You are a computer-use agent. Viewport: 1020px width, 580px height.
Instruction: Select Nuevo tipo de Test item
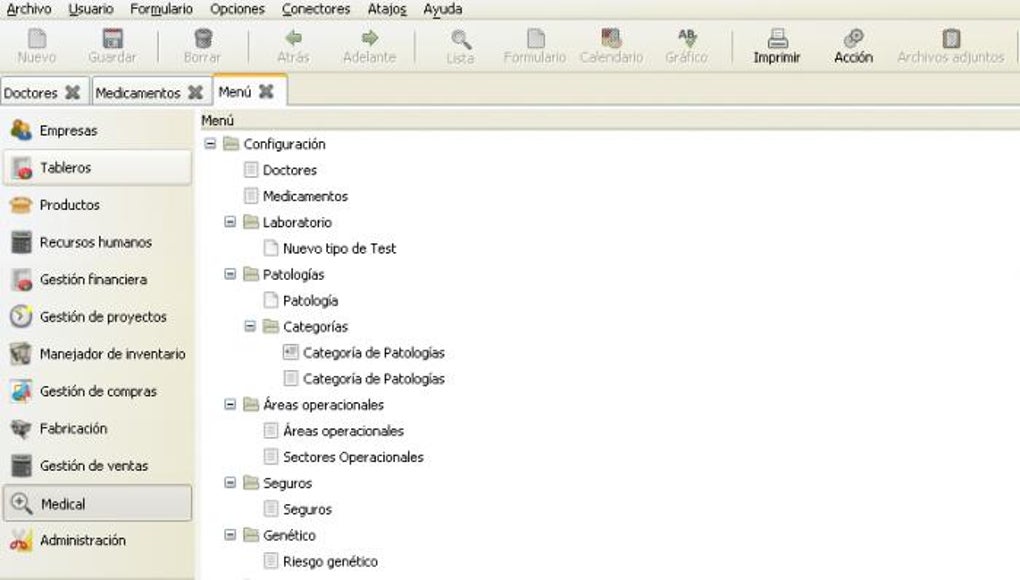click(340, 248)
